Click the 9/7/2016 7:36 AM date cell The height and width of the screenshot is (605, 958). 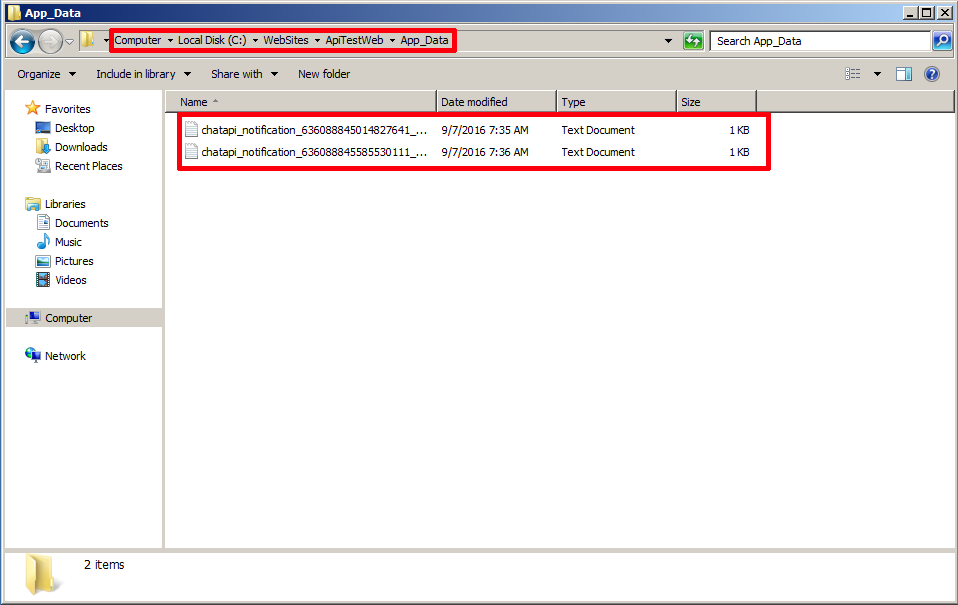coord(485,152)
